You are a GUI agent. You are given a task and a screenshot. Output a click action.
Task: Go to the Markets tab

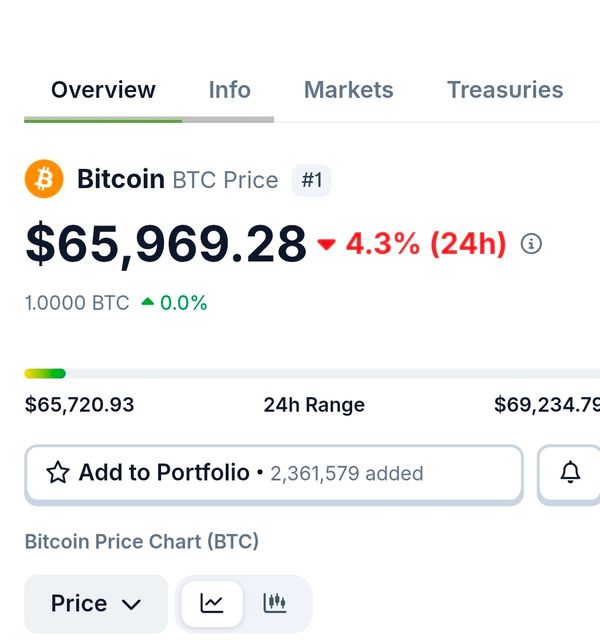348,90
